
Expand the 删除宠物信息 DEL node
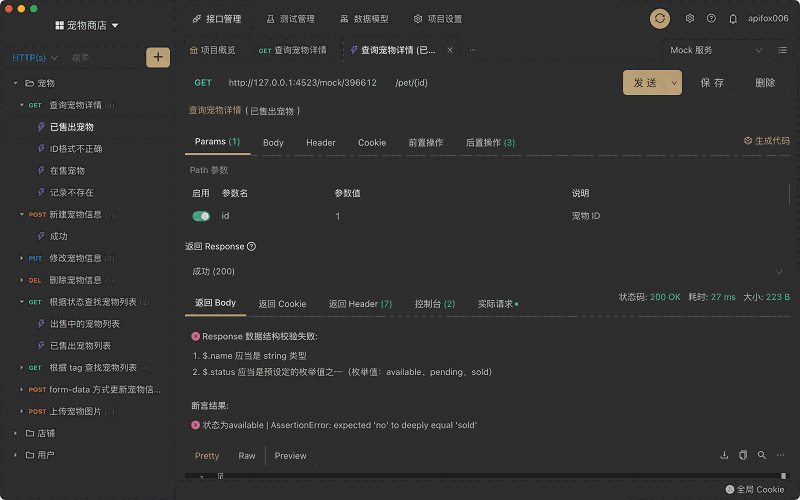21,280
